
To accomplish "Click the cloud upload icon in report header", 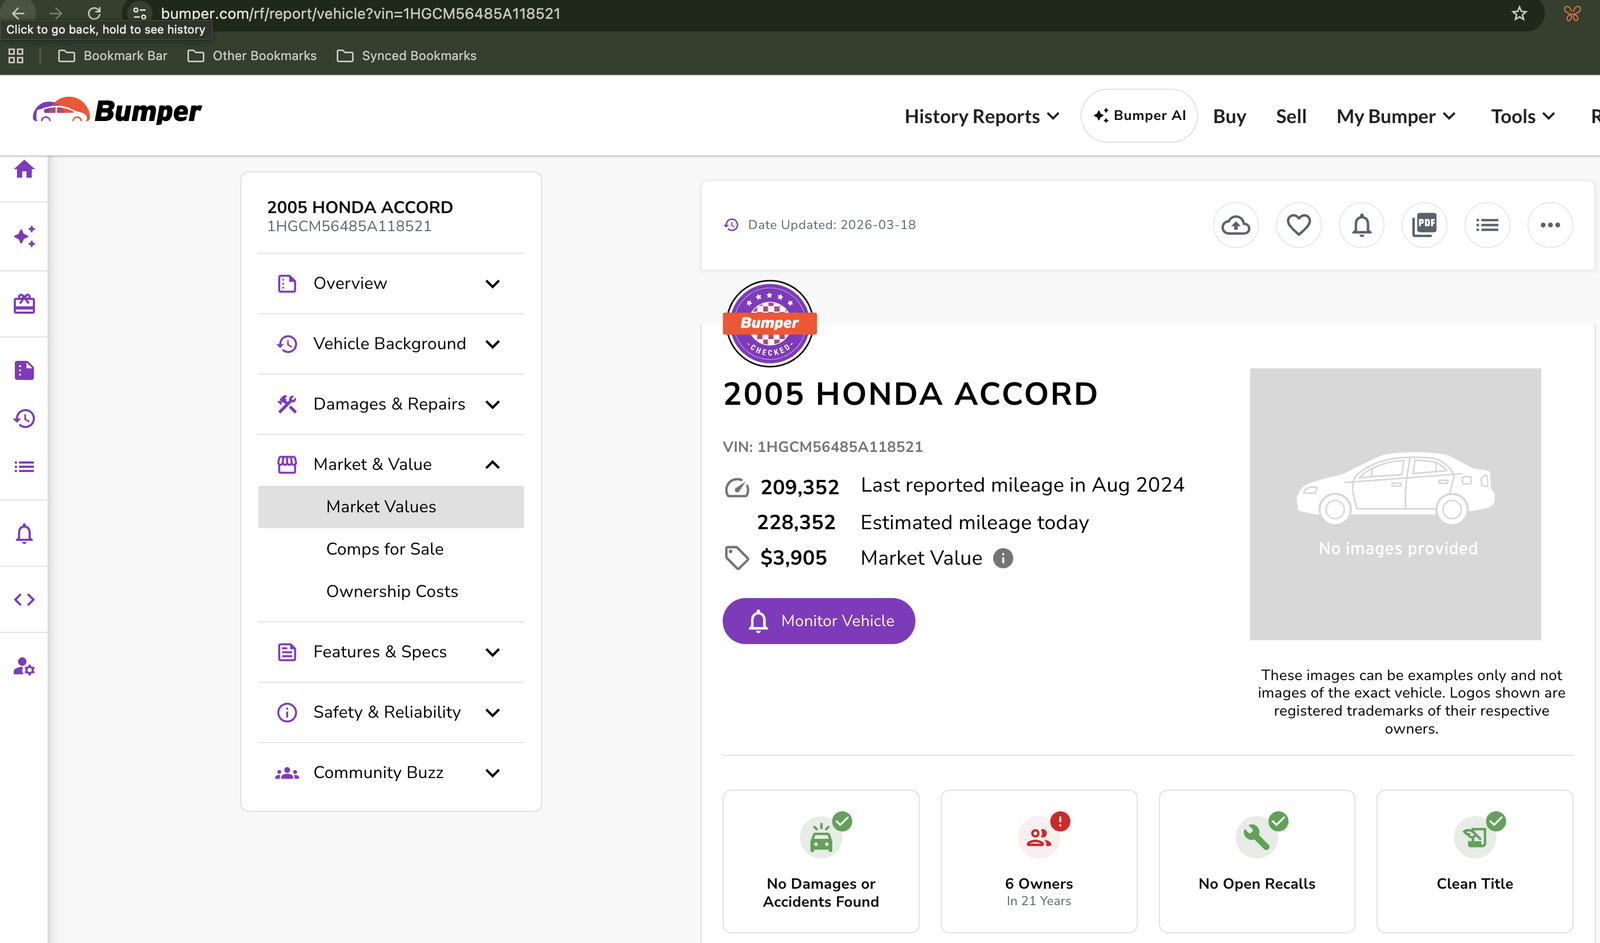I will 1236,225.
